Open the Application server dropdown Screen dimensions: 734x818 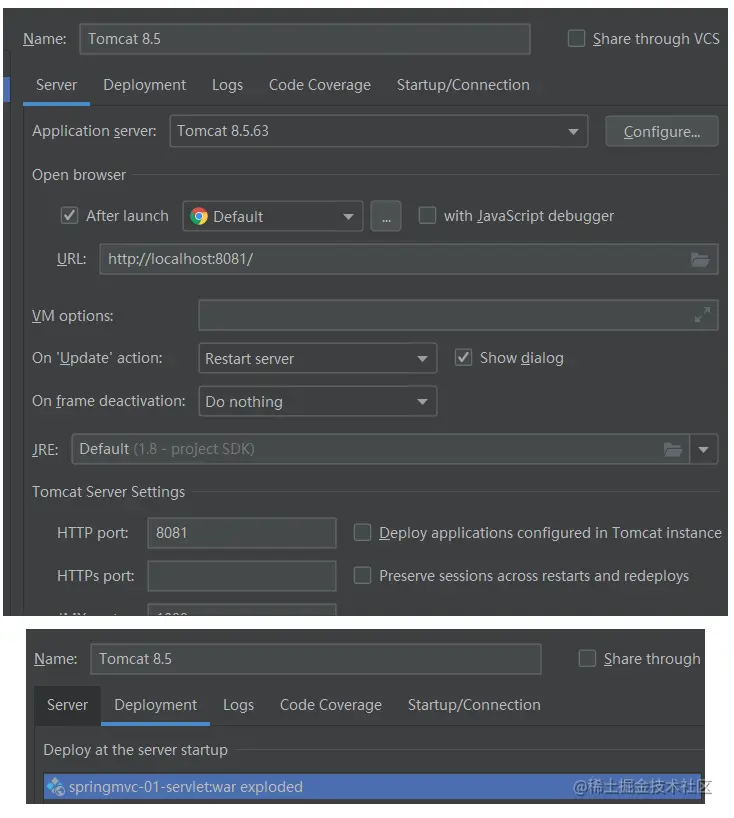click(379, 131)
